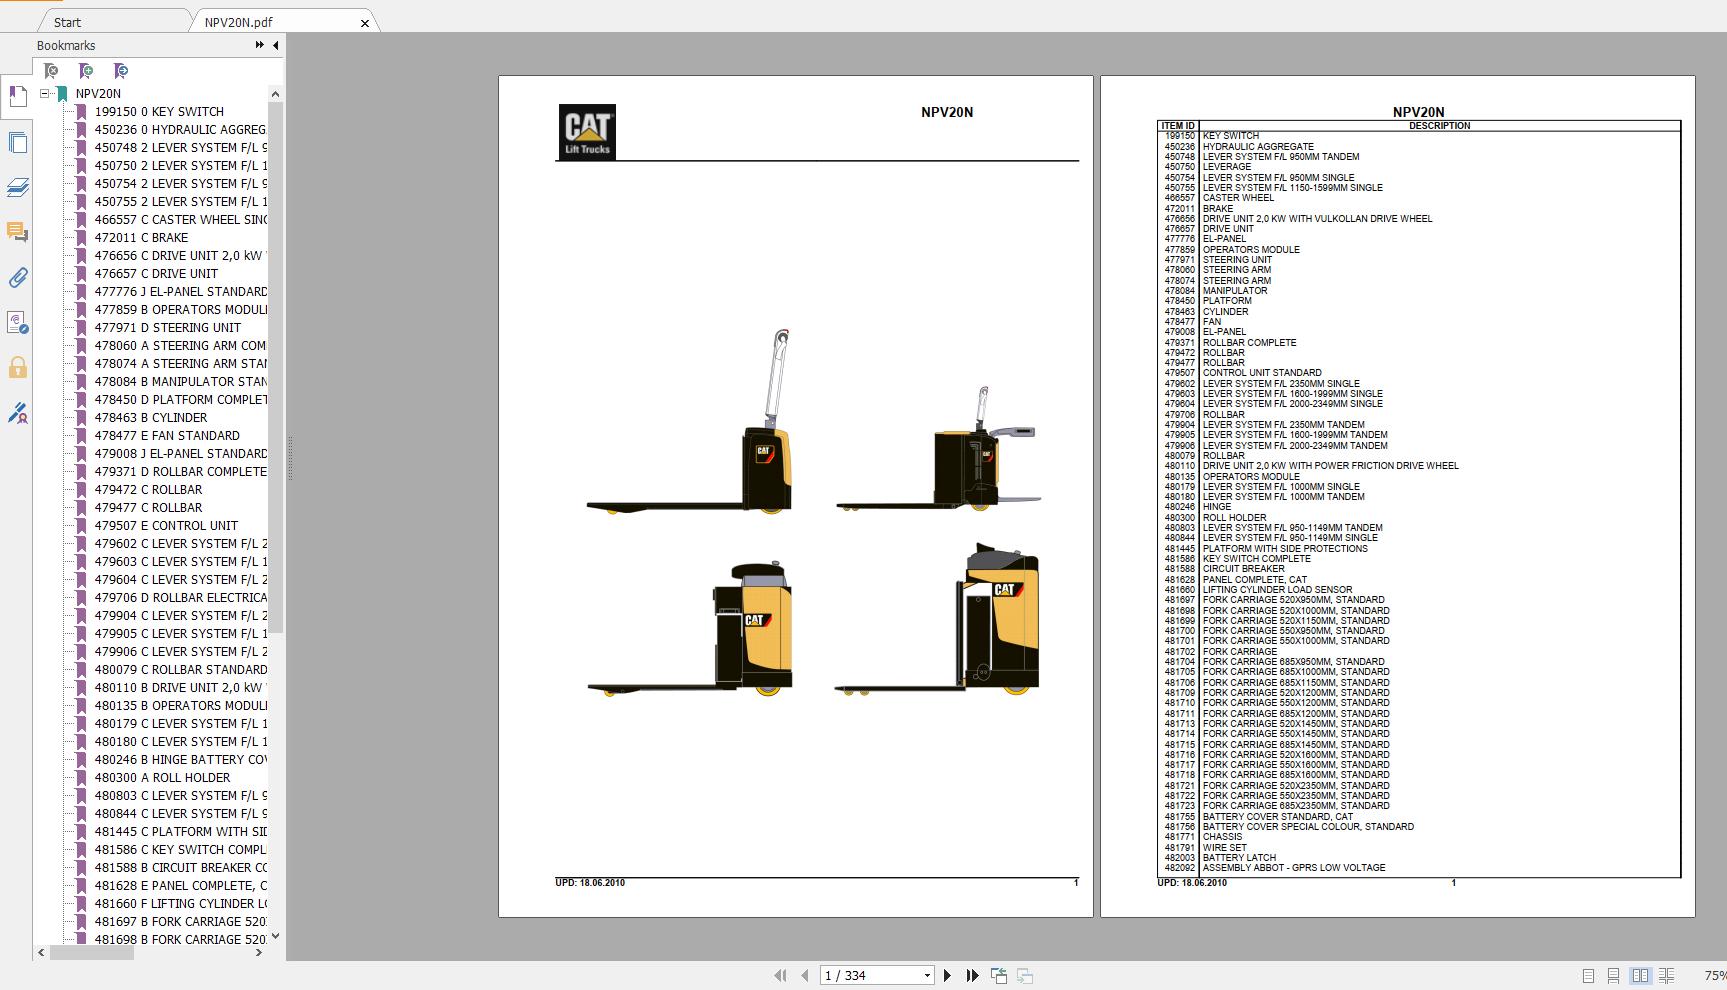Click the third bookmark toolbar icon
The width and height of the screenshot is (1727, 990).
pos(121,71)
